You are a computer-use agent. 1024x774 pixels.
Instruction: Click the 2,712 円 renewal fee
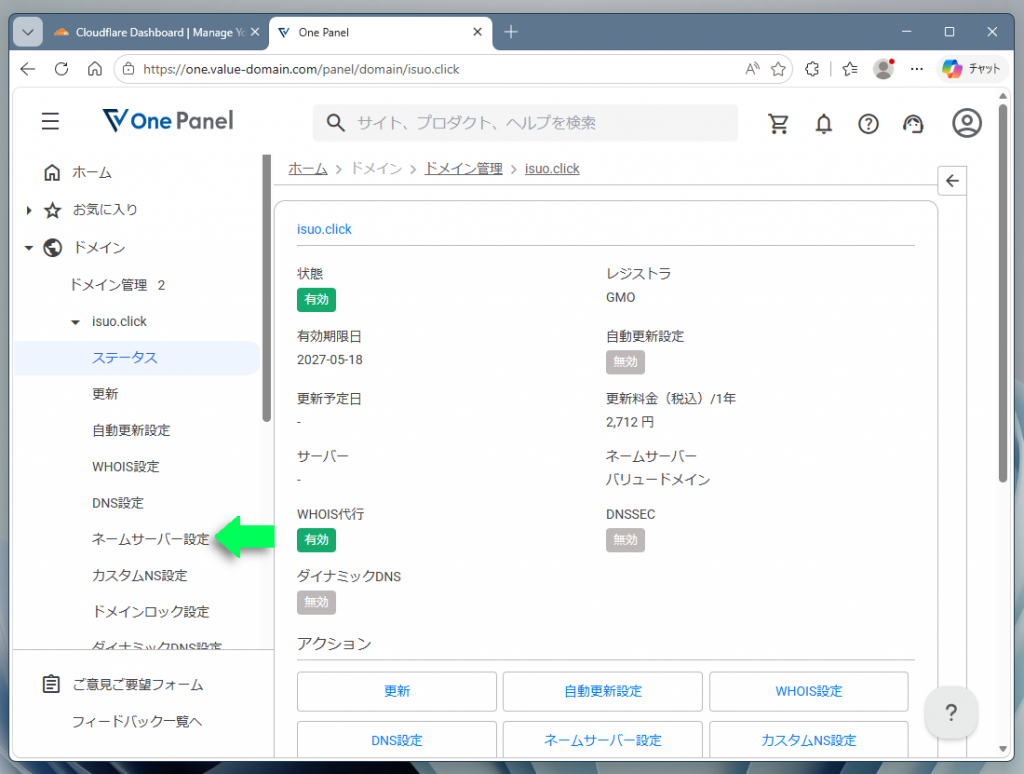630,423
